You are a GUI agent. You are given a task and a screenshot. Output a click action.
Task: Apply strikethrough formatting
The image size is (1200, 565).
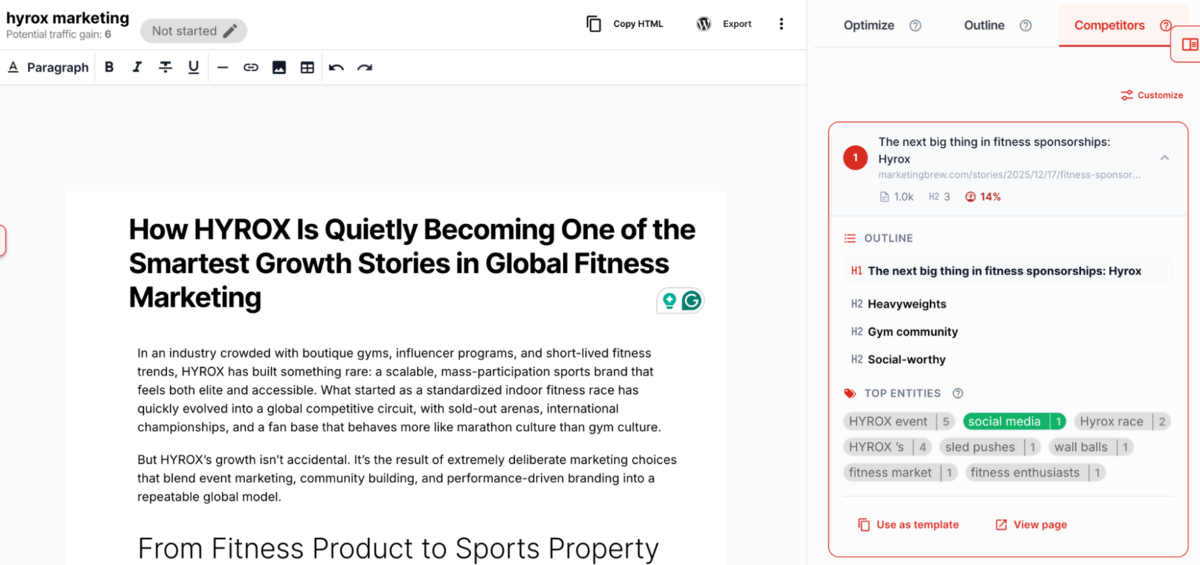click(165, 67)
